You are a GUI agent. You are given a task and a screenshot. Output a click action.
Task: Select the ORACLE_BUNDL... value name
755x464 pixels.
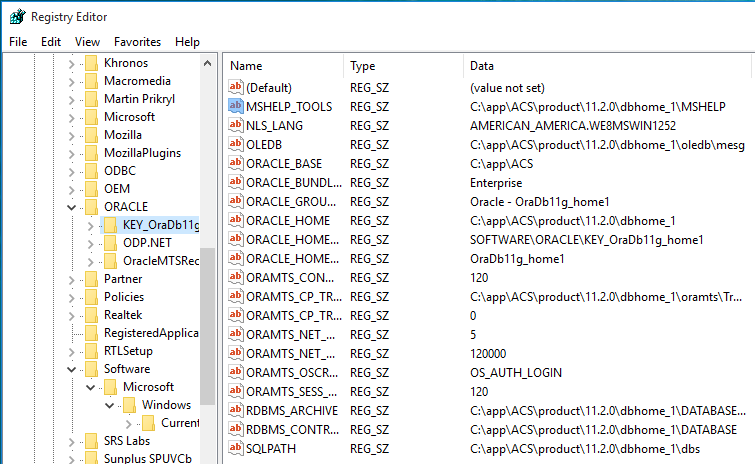[x=294, y=182]
